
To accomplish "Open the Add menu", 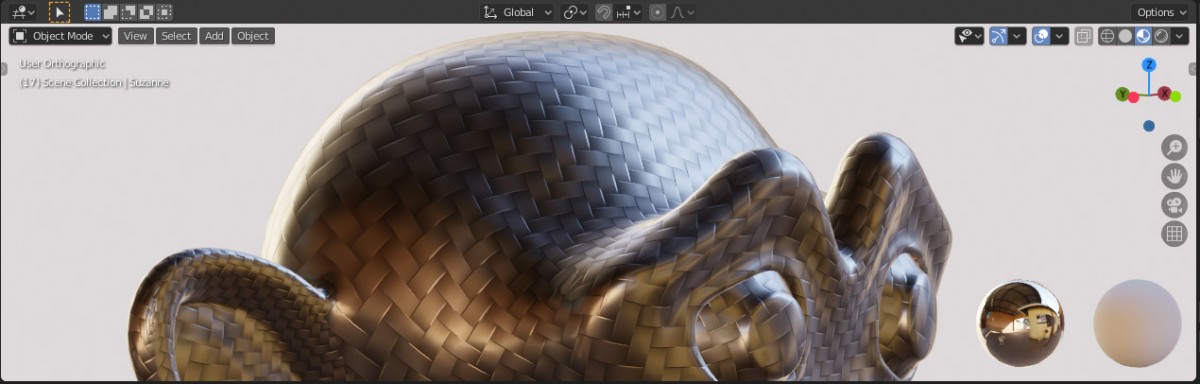I will [214, 36].
